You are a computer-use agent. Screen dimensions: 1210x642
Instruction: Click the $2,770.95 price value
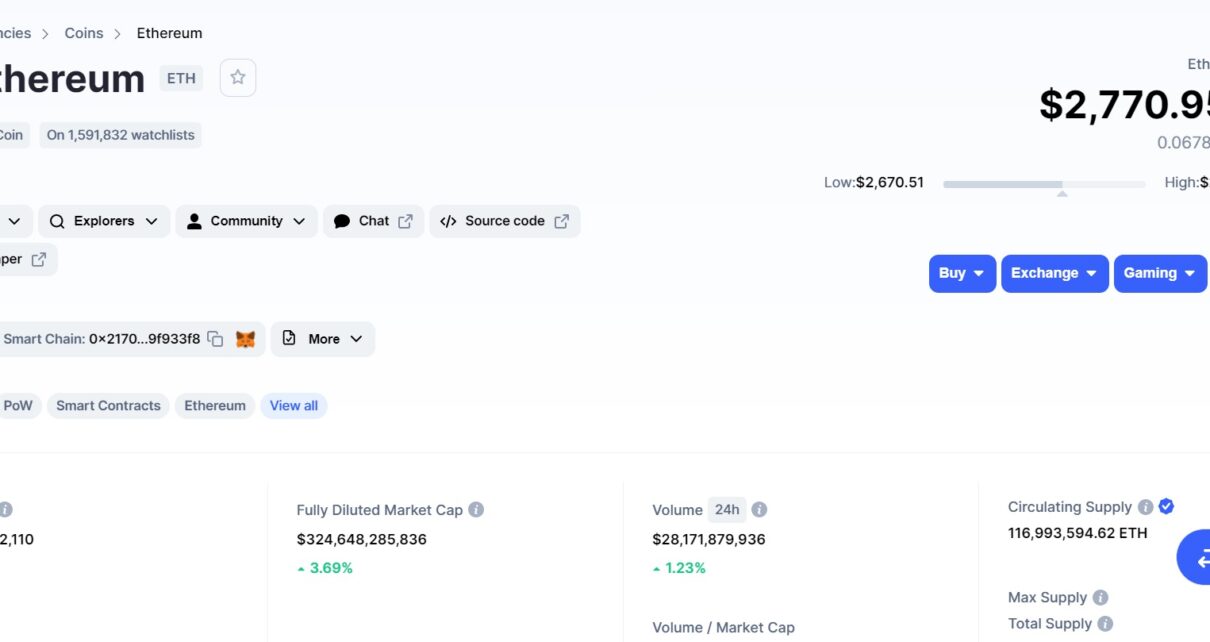[x=1125, y=105]
